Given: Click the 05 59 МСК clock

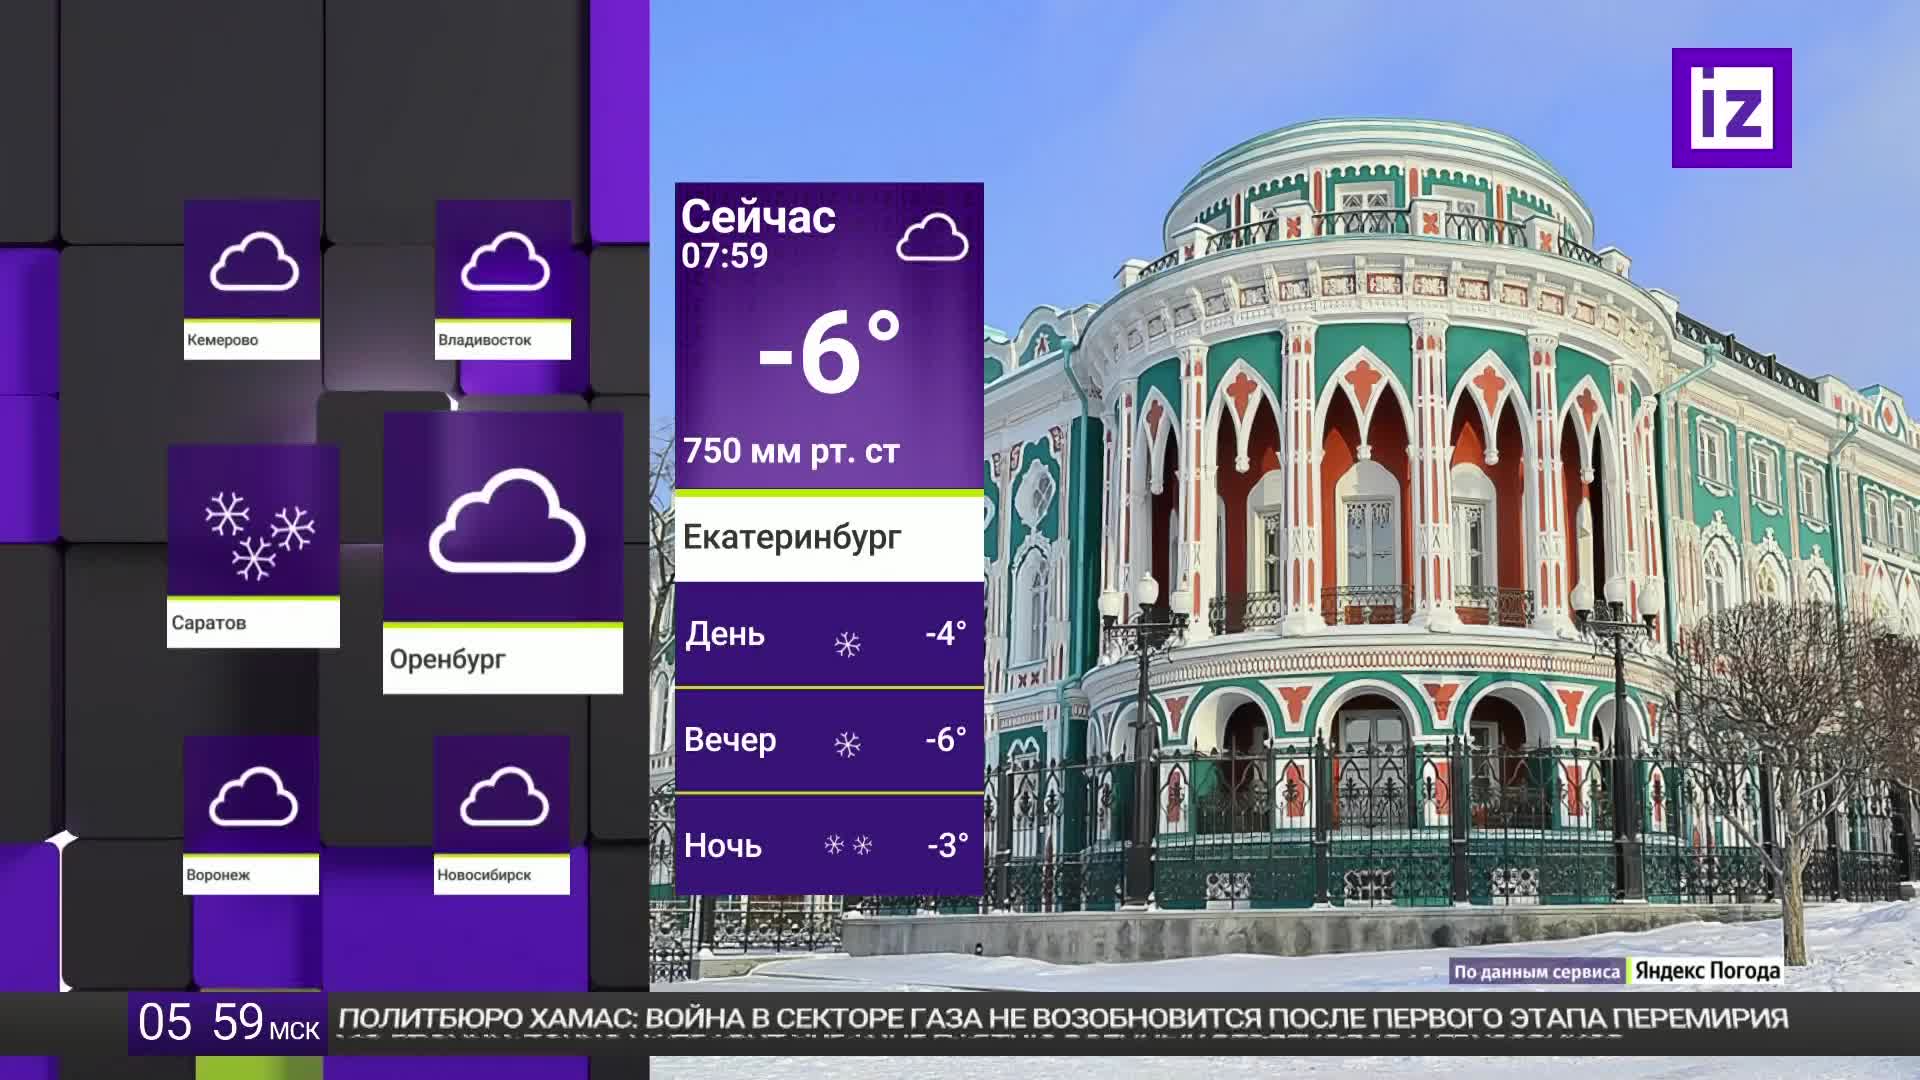Looking at the screenshot, I should pos(228,1023).
